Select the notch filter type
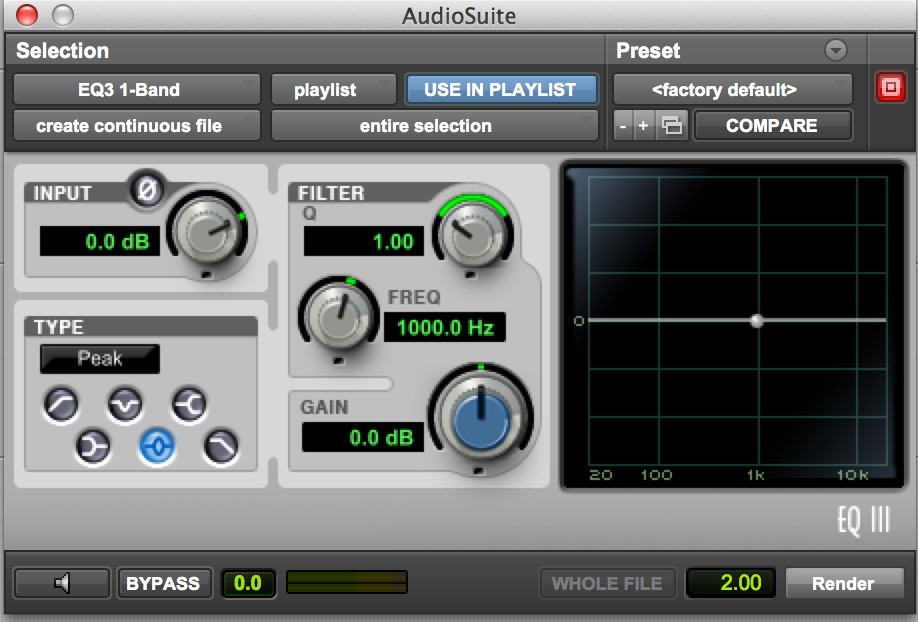Viewport: 918px width, 622px height. [x=126, y=405]
